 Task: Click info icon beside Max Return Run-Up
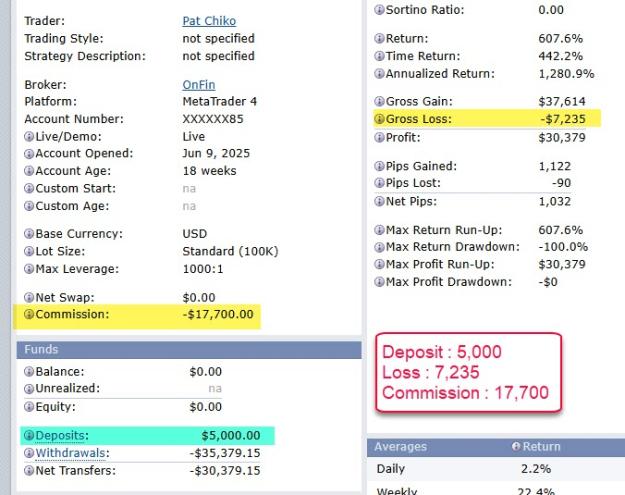[379, 230]
